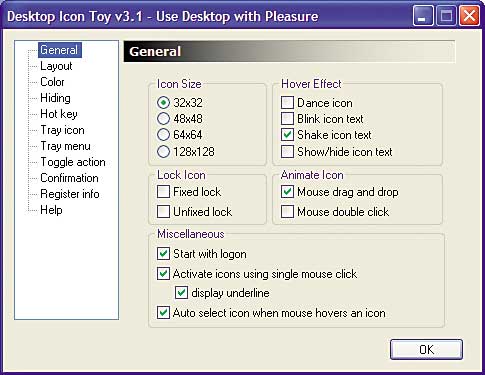Close the Desktop Icon Toy window
The height and width of the screenshot is (375, 485).
click(469, 16)
